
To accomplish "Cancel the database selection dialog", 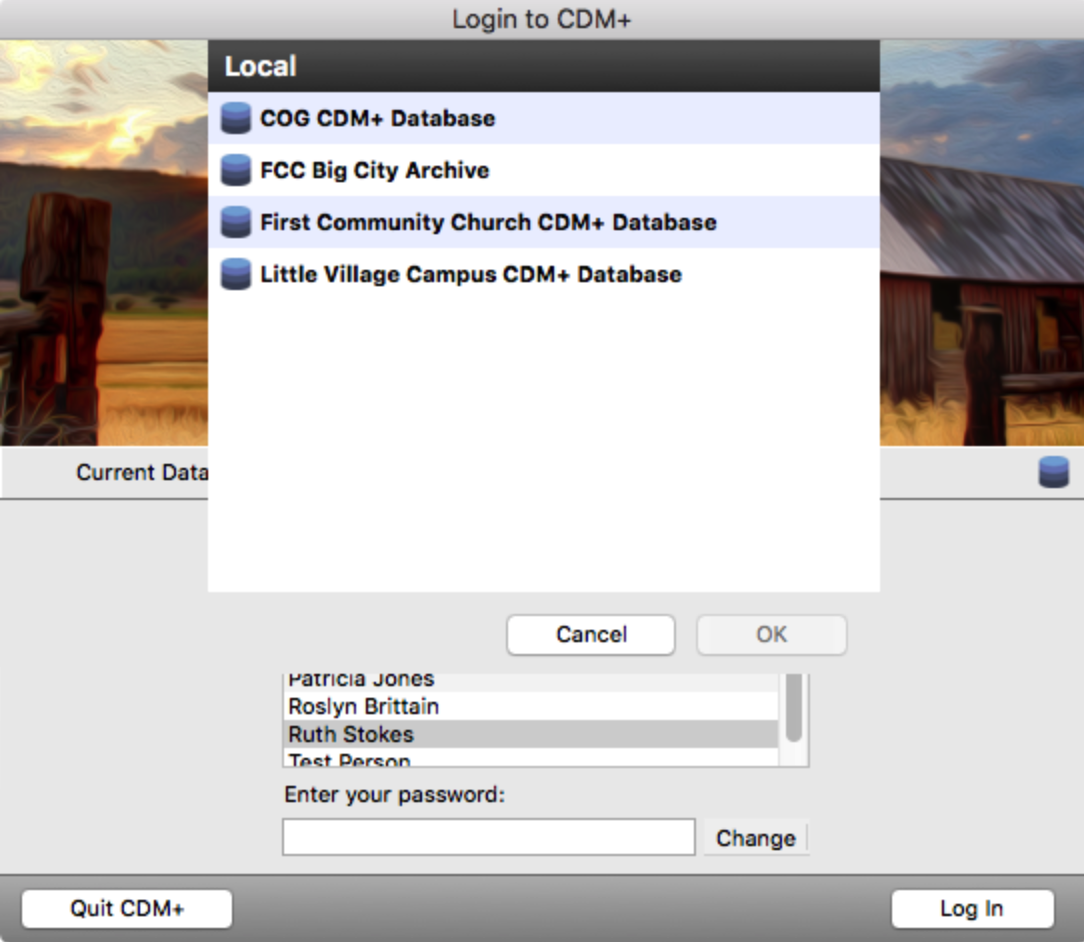I will (x=590, y=635).
